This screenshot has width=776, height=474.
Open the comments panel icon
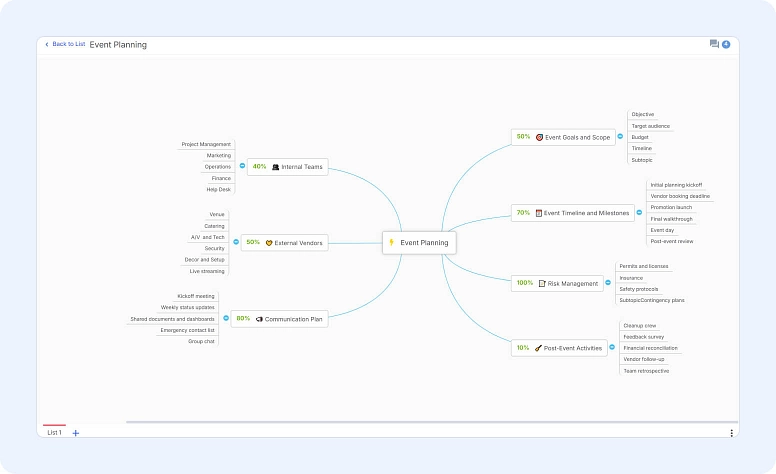714,44
